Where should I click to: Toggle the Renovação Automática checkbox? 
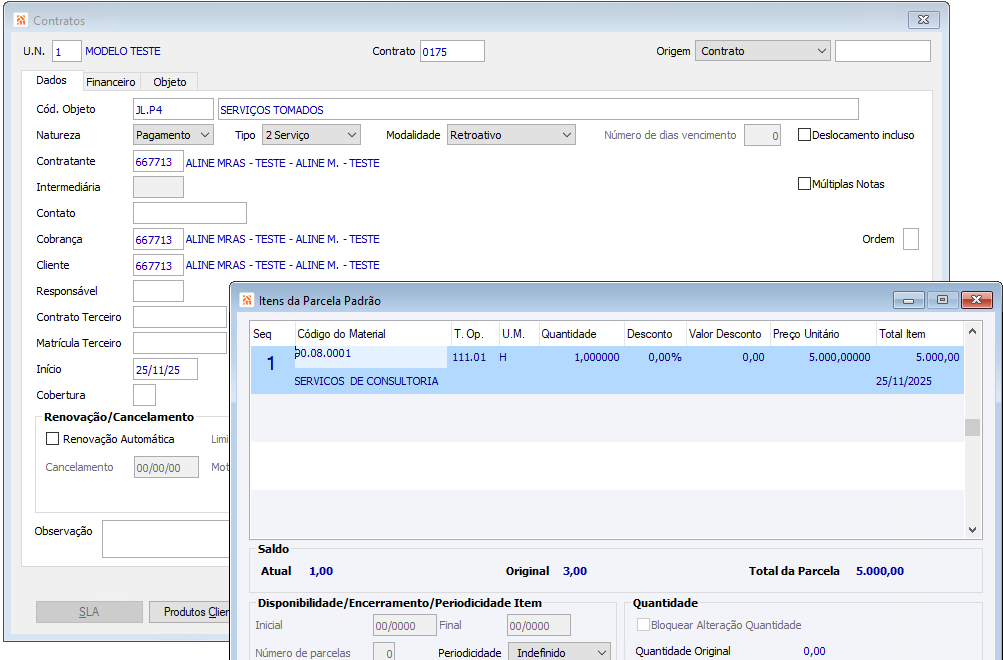pos(53,439)
